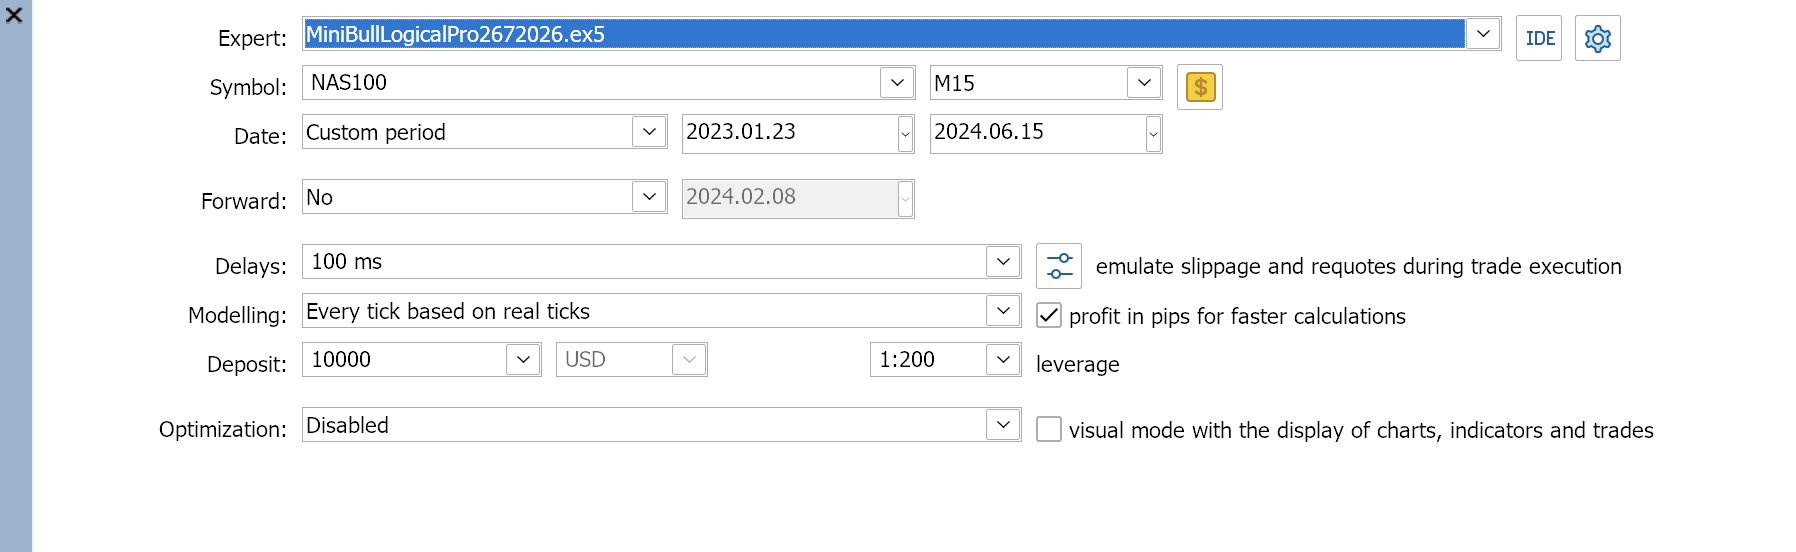Expand the Expert dropdown arrow

click(x=1483, y=34)
